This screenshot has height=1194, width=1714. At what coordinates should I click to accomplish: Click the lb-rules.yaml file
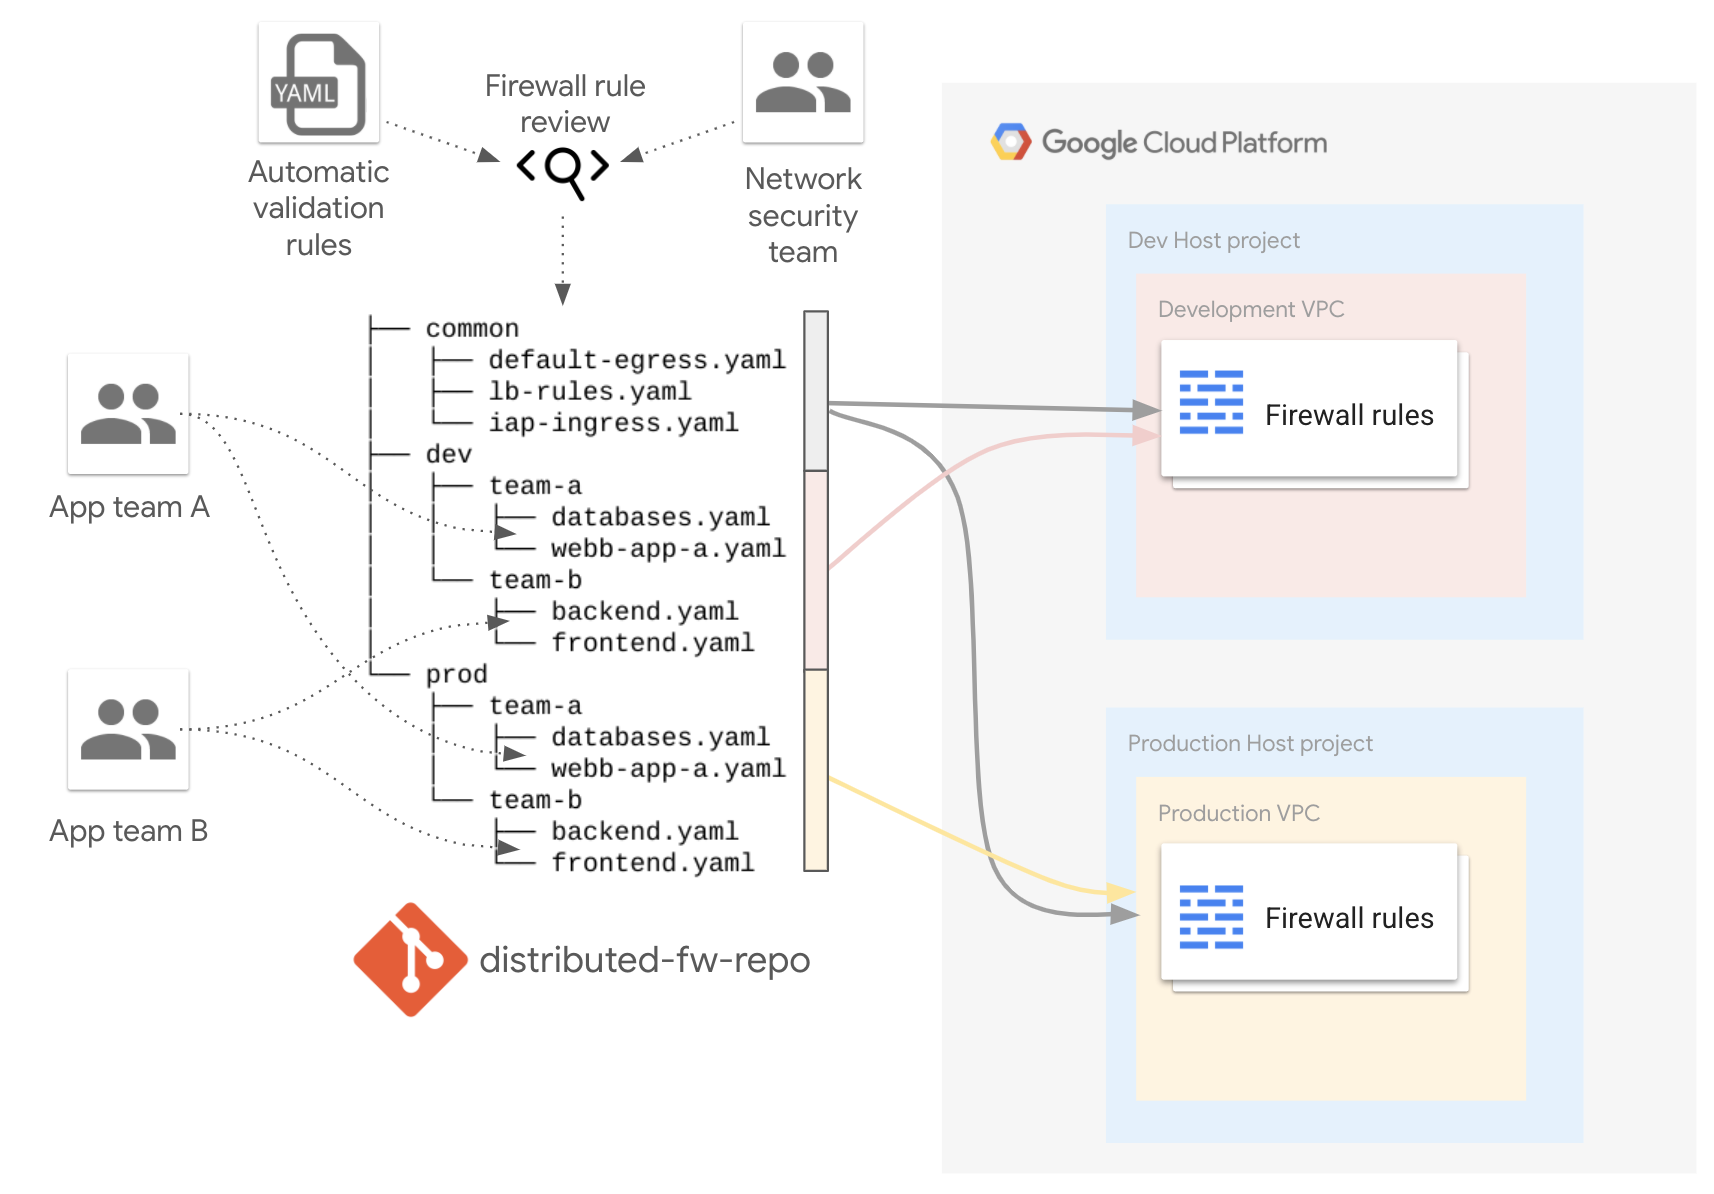coord(590,391)
